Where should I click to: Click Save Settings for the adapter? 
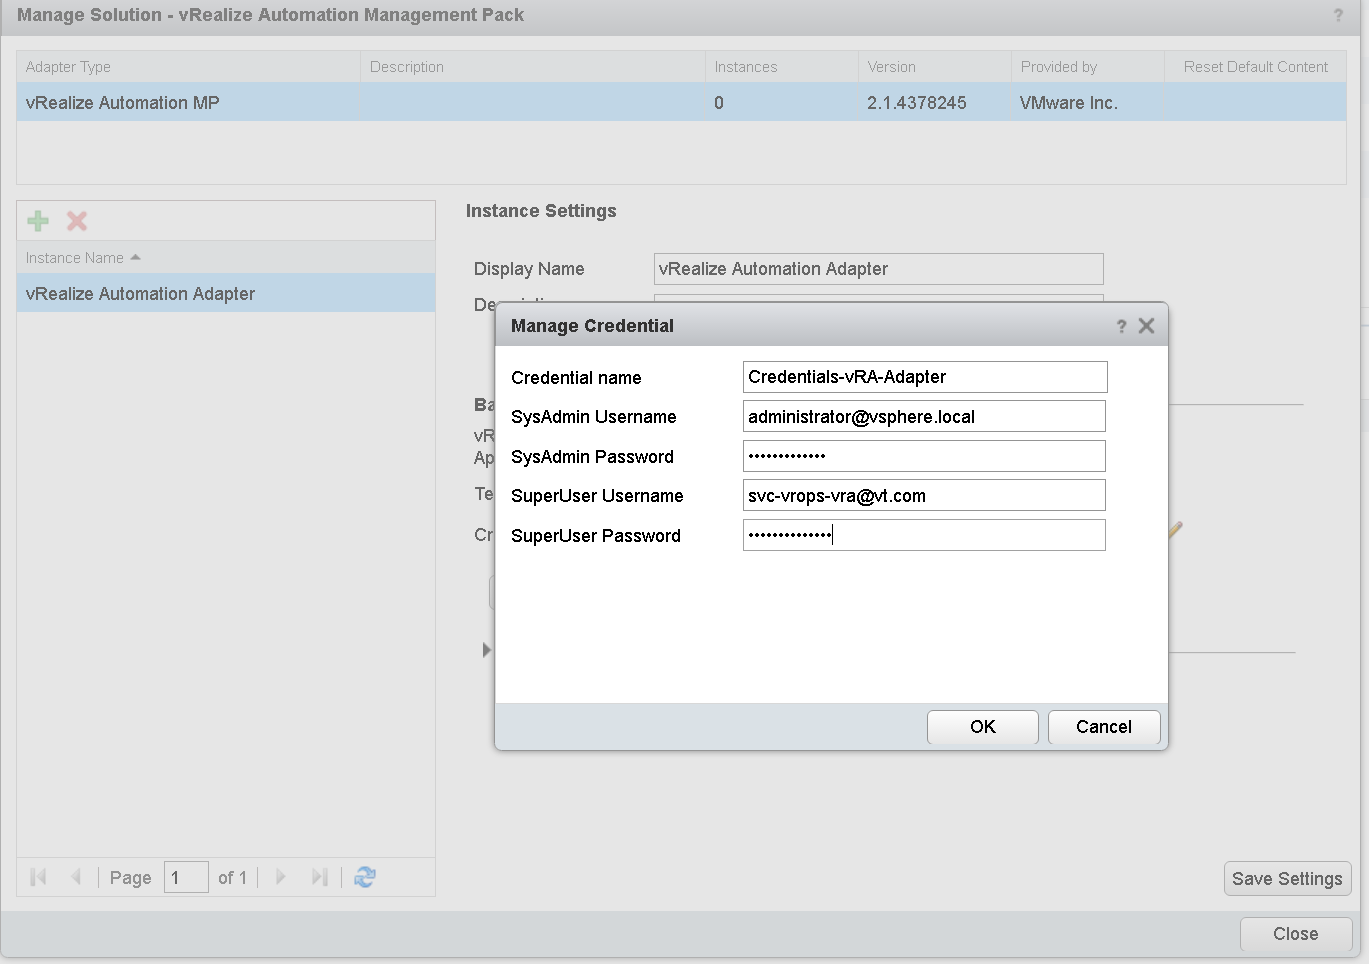[1287, 878]
